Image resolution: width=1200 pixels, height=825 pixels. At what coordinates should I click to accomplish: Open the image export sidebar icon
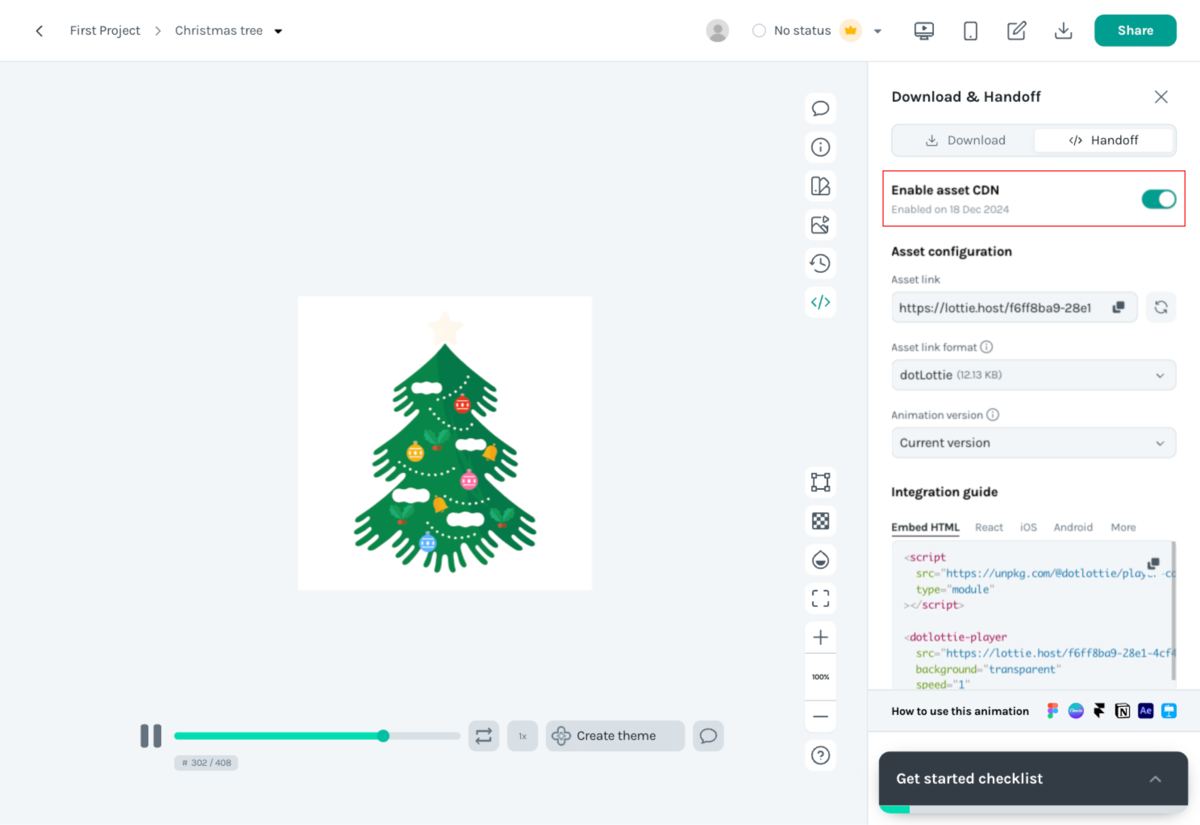click(820, 225)
